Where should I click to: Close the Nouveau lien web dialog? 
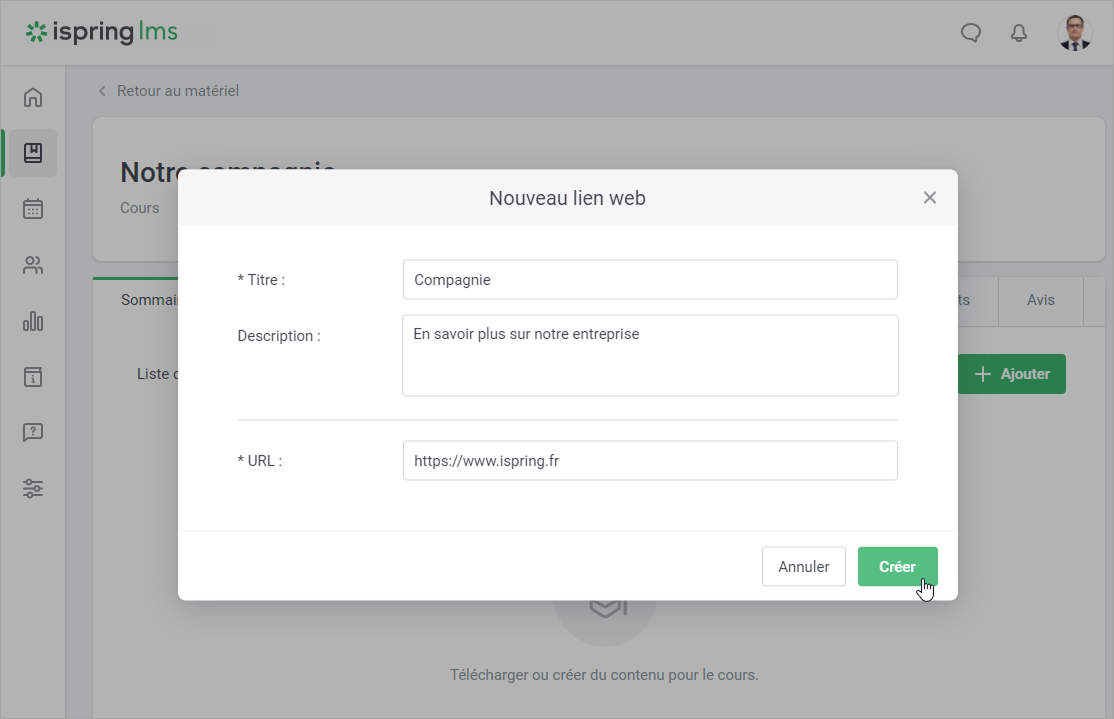coord(929,198)
